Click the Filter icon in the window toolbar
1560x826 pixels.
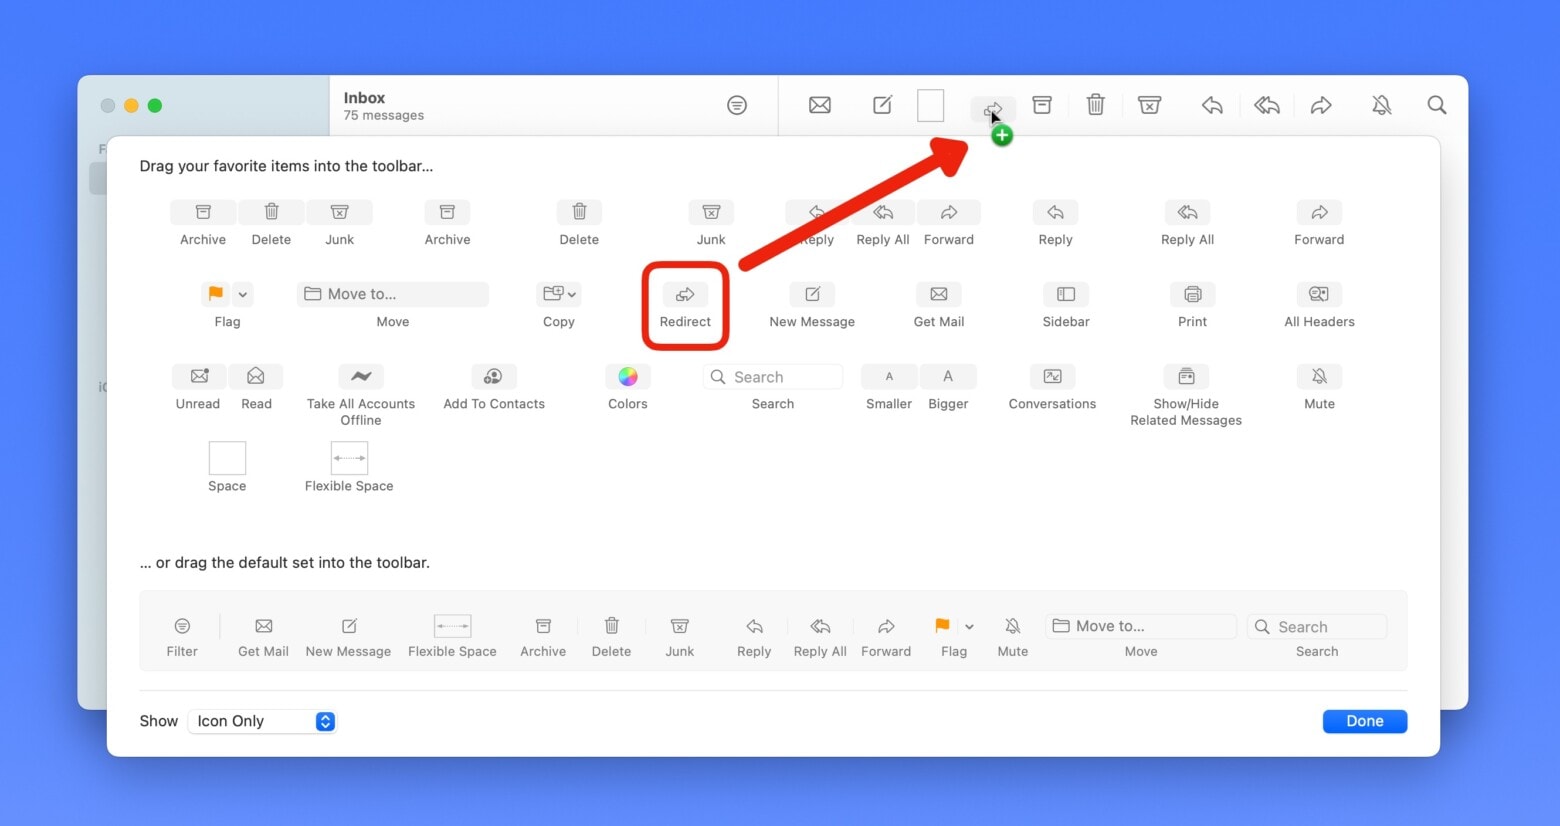click(x=737, y=105)
